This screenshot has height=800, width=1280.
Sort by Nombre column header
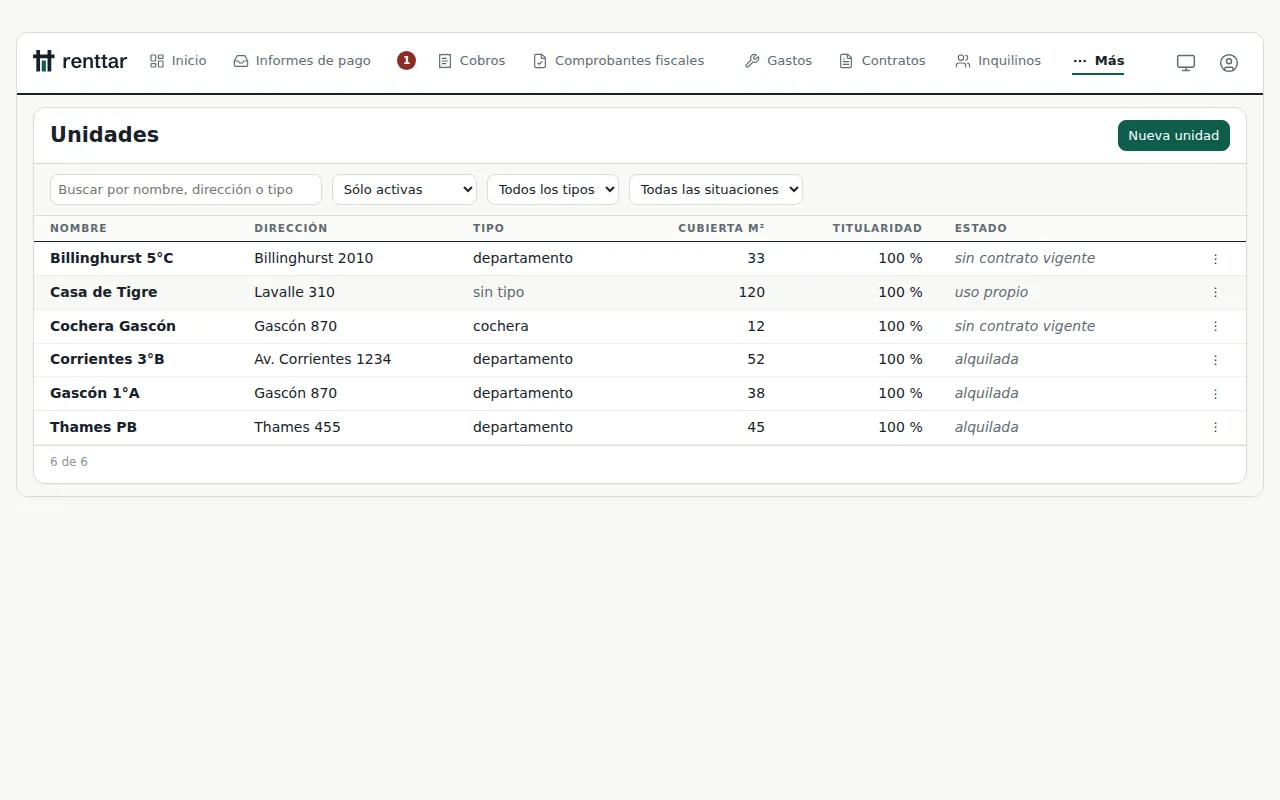[78, 229]
